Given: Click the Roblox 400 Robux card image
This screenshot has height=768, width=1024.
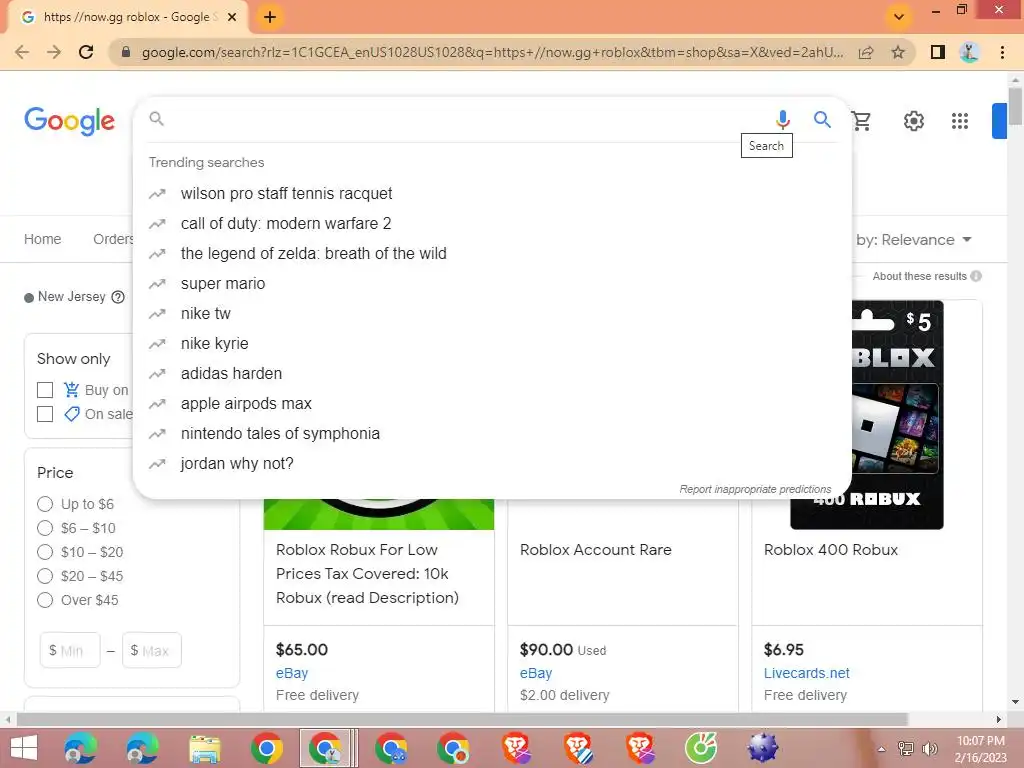Looking at the screenshot, I should coord(898,415).
